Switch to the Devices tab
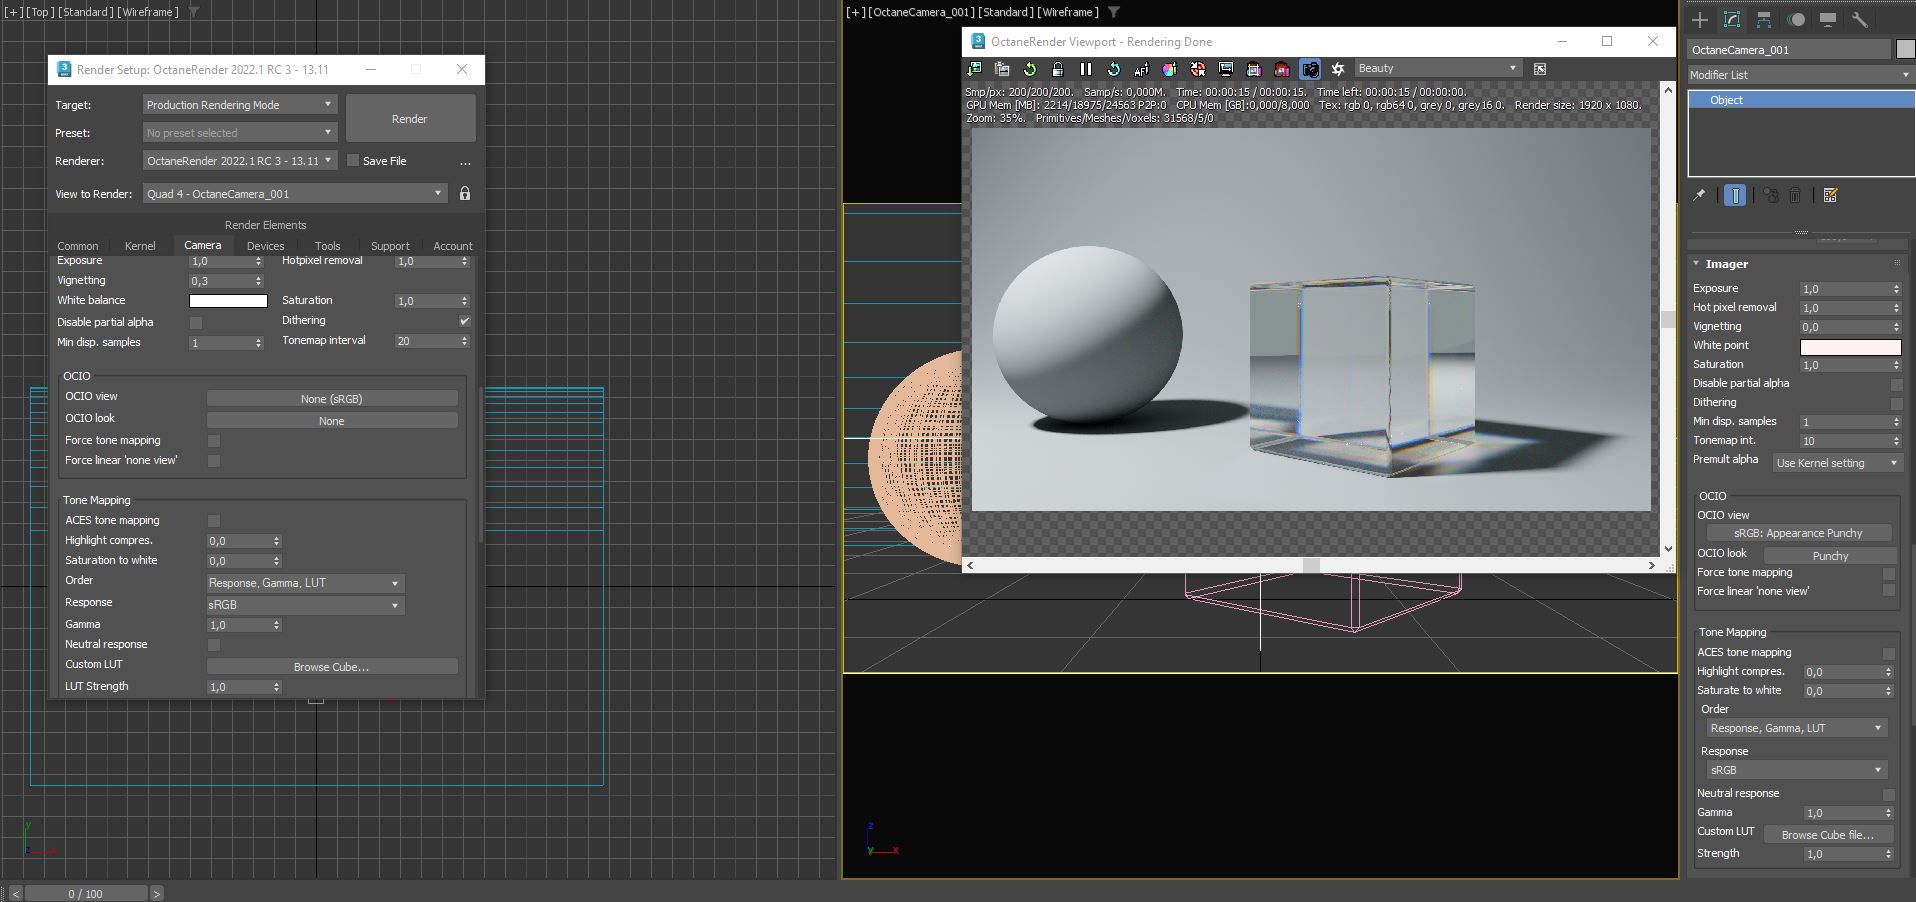This screenshot has width=1916, height=902. click(265, 246)
